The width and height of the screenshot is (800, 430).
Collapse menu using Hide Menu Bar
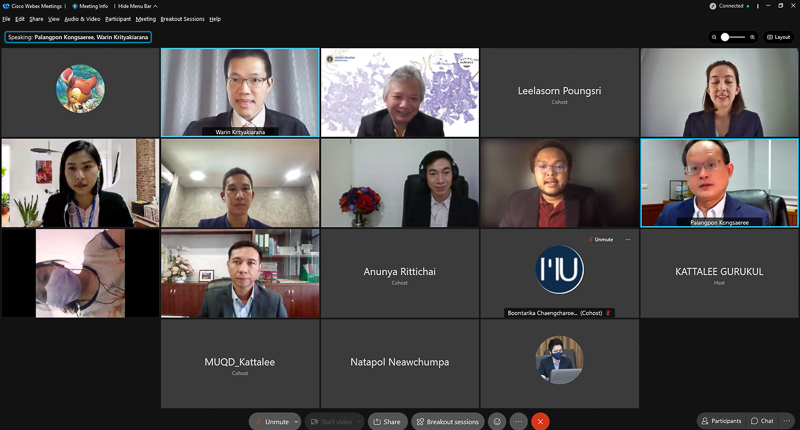(x=137, y=6)
